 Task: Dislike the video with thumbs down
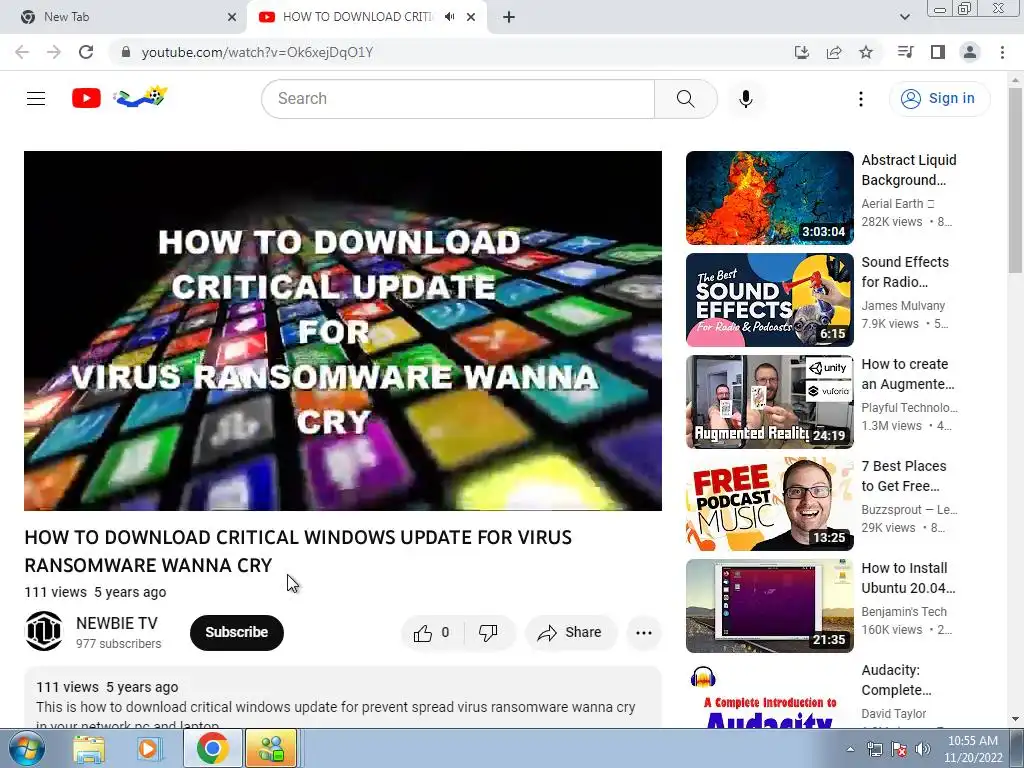[488, 632]
